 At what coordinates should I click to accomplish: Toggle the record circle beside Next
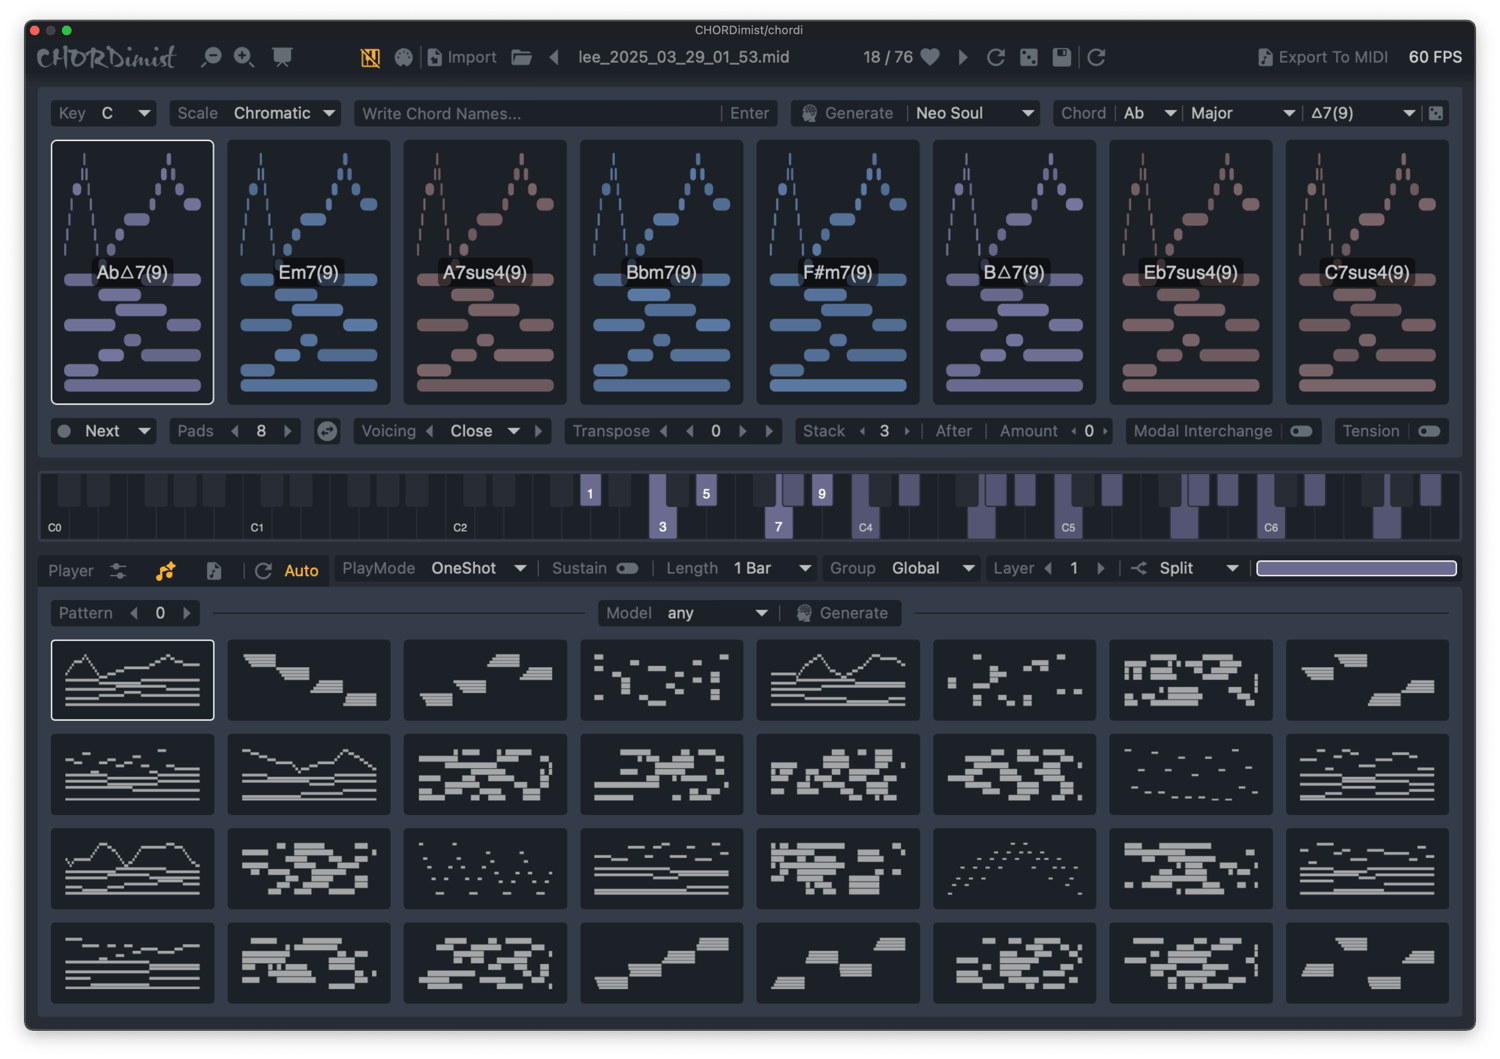[64, 431]
